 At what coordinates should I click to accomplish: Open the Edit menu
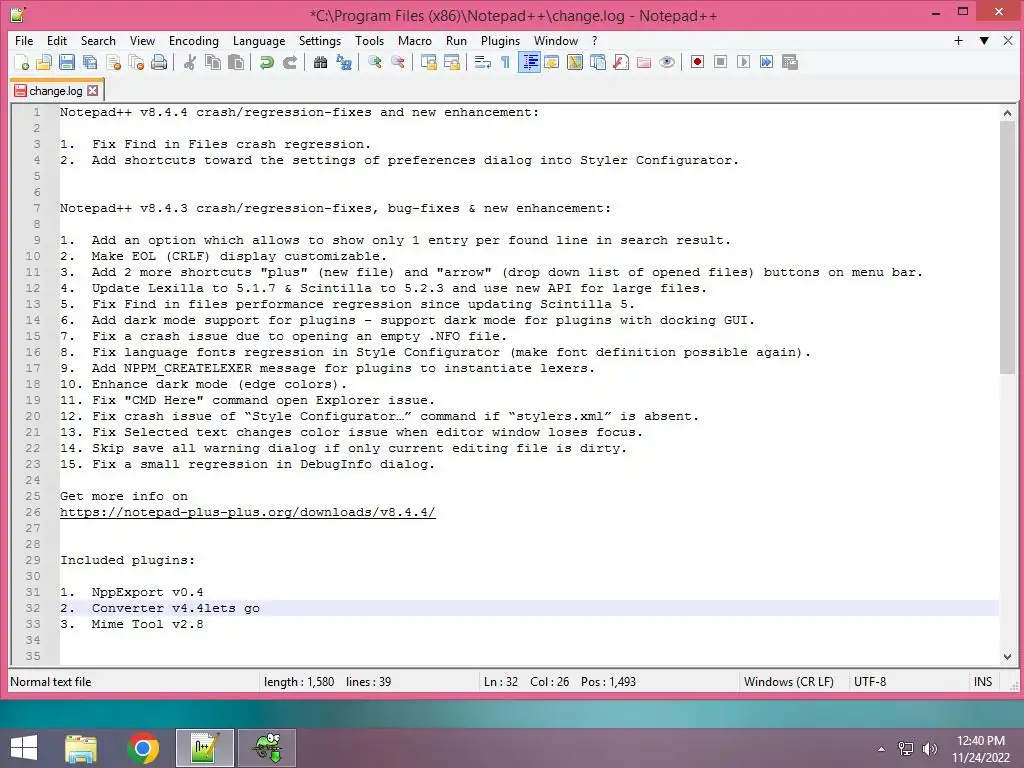tap(57, 40)
